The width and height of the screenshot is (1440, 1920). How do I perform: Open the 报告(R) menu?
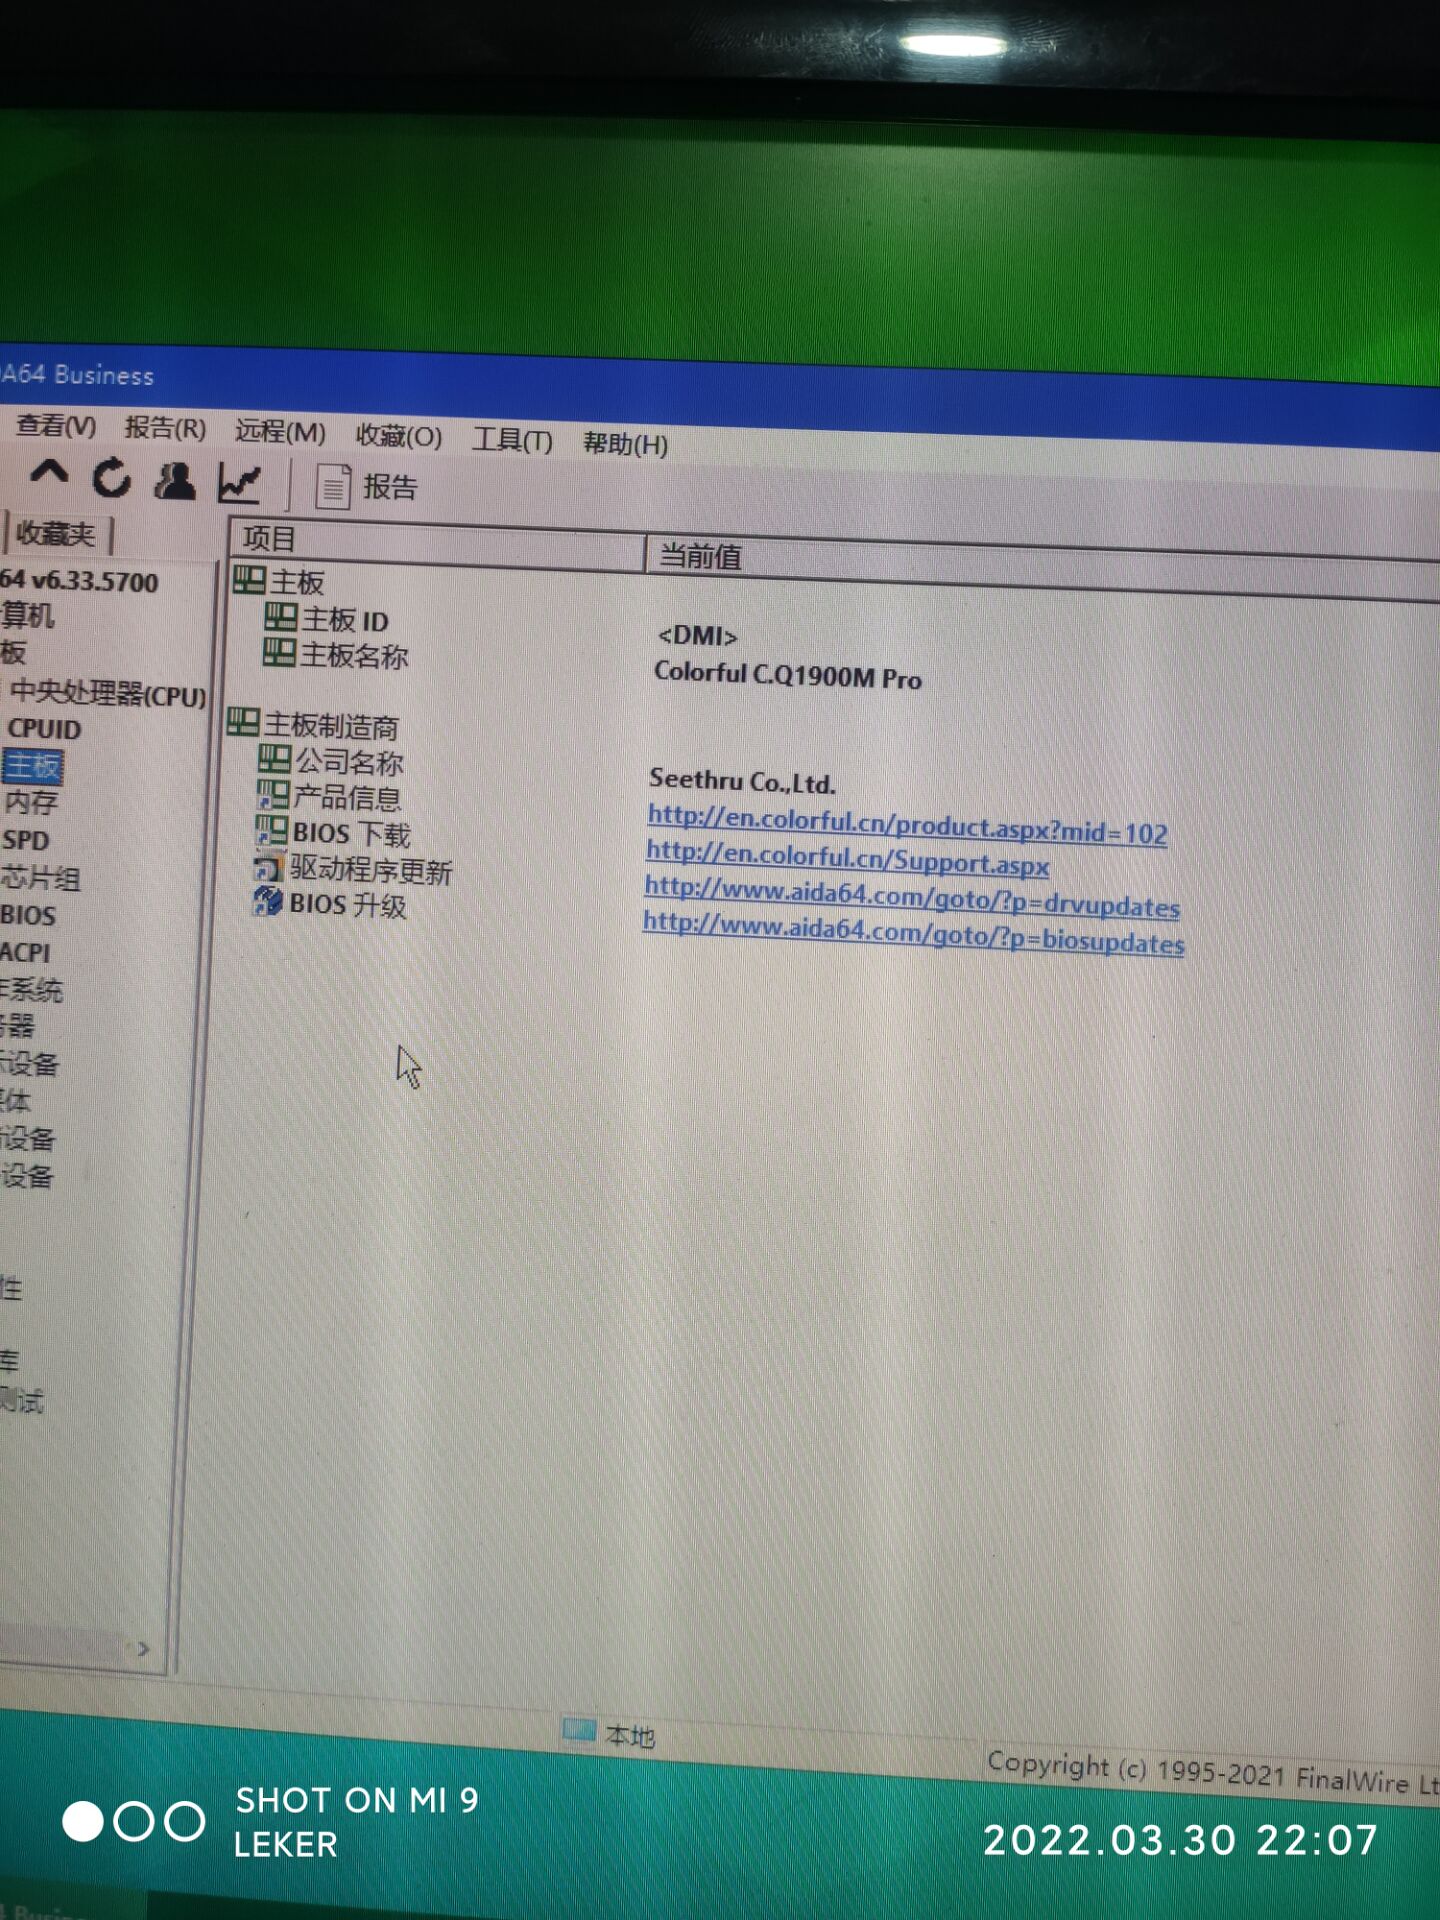[165, 429]
